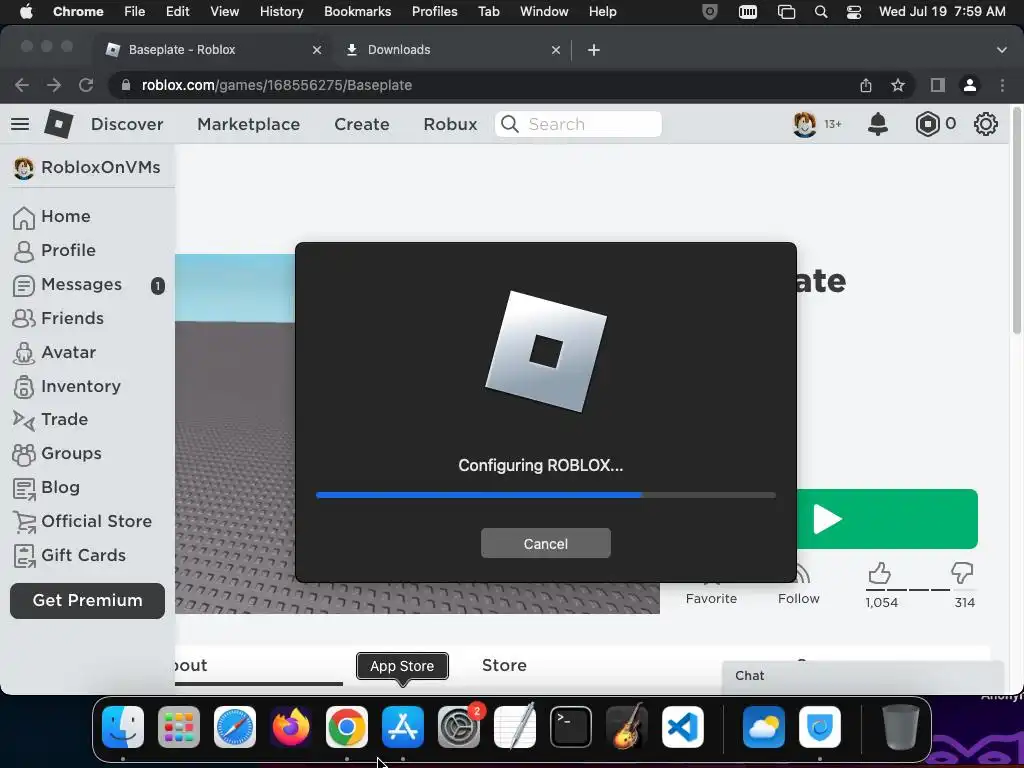Open the Roblox settings gear
This screenshot has width=1024, height=768.
pyautogui.click(x=985, y=124)
